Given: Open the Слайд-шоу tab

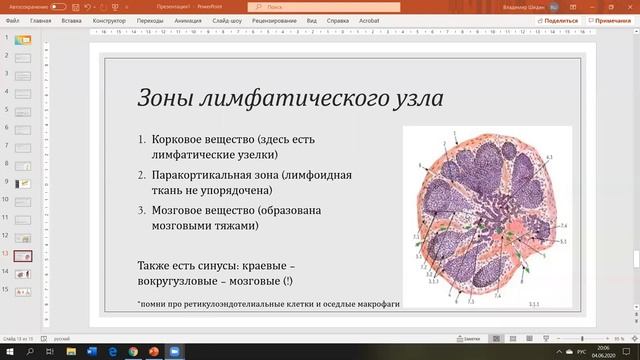Looking at the screenshot, I should 227,20.
